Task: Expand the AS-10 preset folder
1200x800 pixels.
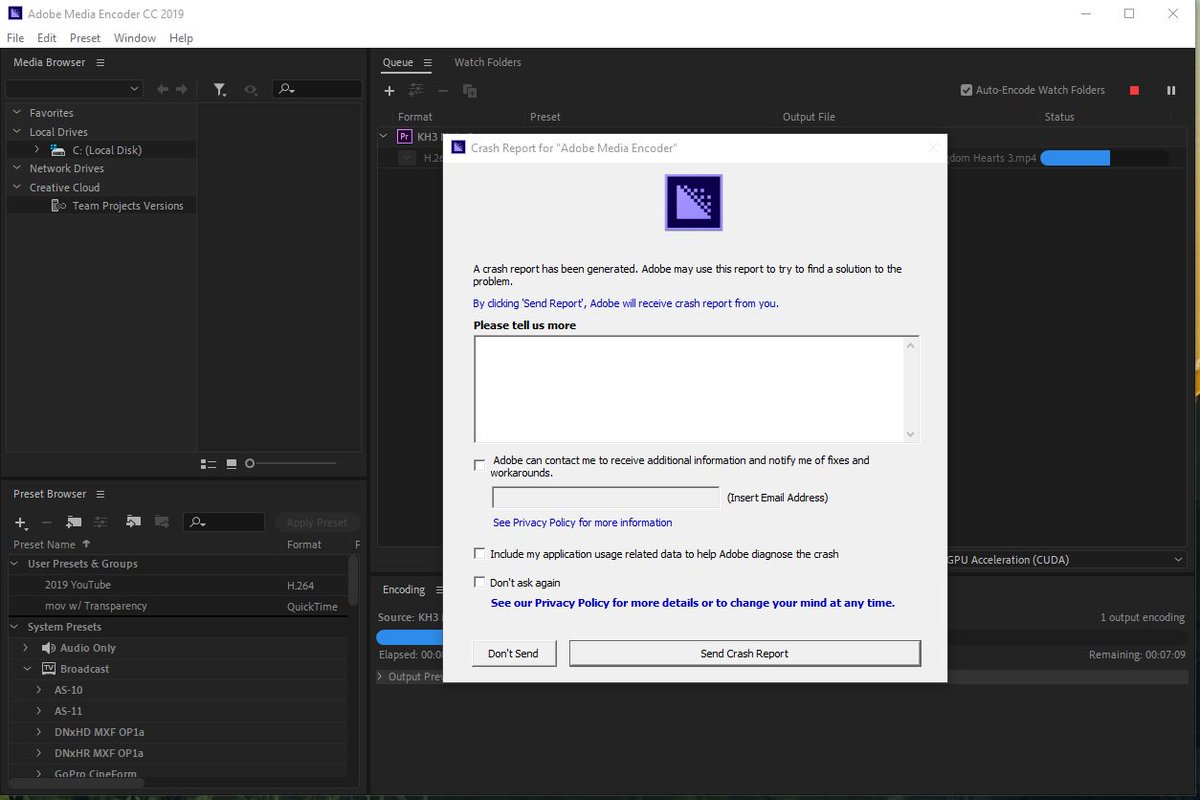Action: (39, 690)
